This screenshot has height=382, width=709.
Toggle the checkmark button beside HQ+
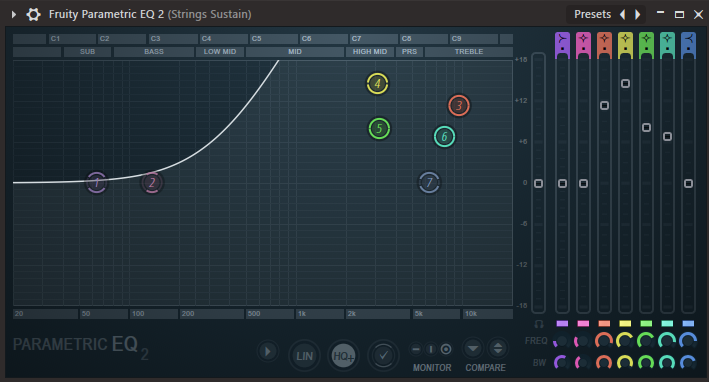point(383,356)
